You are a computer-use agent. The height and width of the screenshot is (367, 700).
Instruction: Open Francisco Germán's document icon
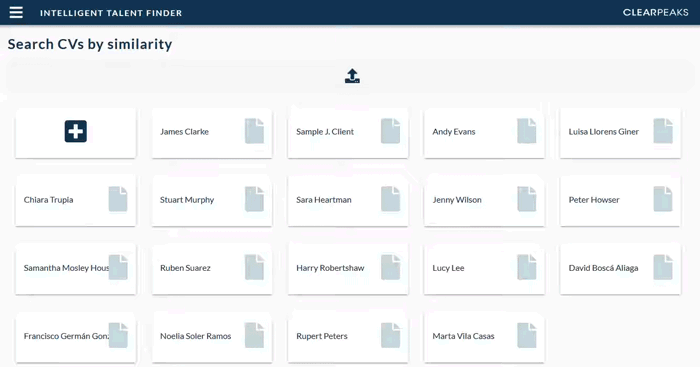point(118,336)
